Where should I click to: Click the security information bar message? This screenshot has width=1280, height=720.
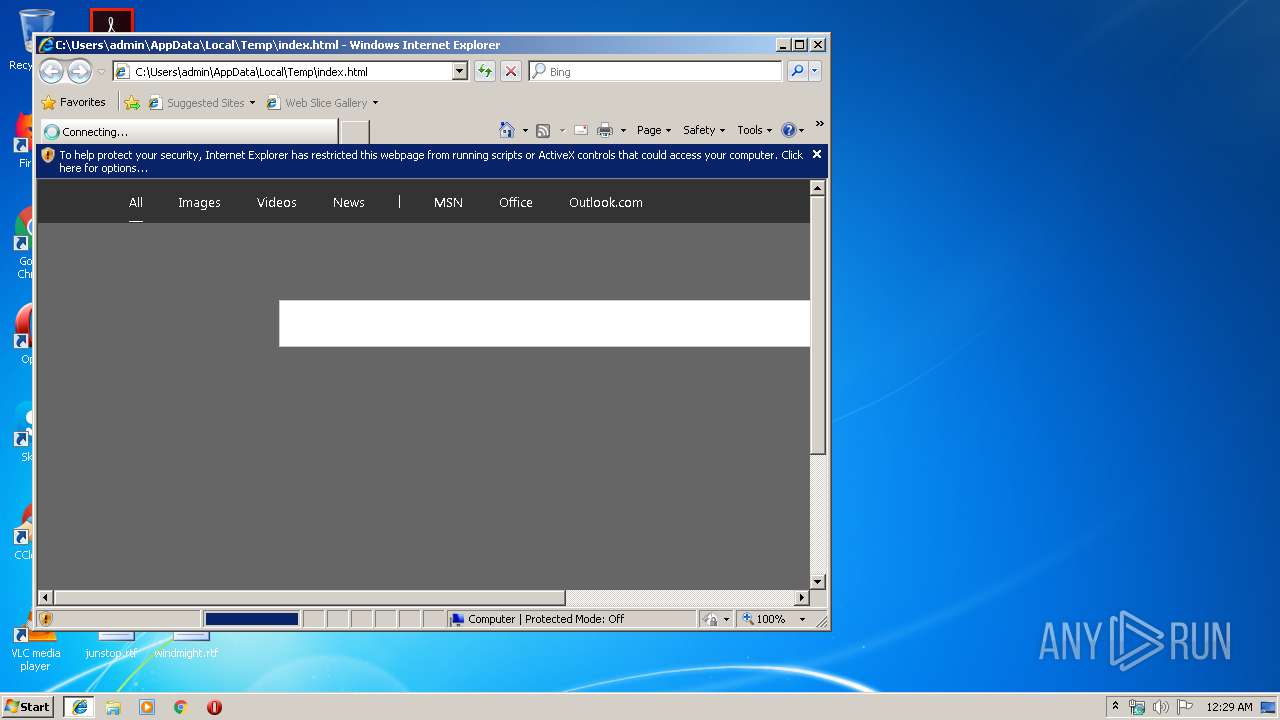click(431, 161)
